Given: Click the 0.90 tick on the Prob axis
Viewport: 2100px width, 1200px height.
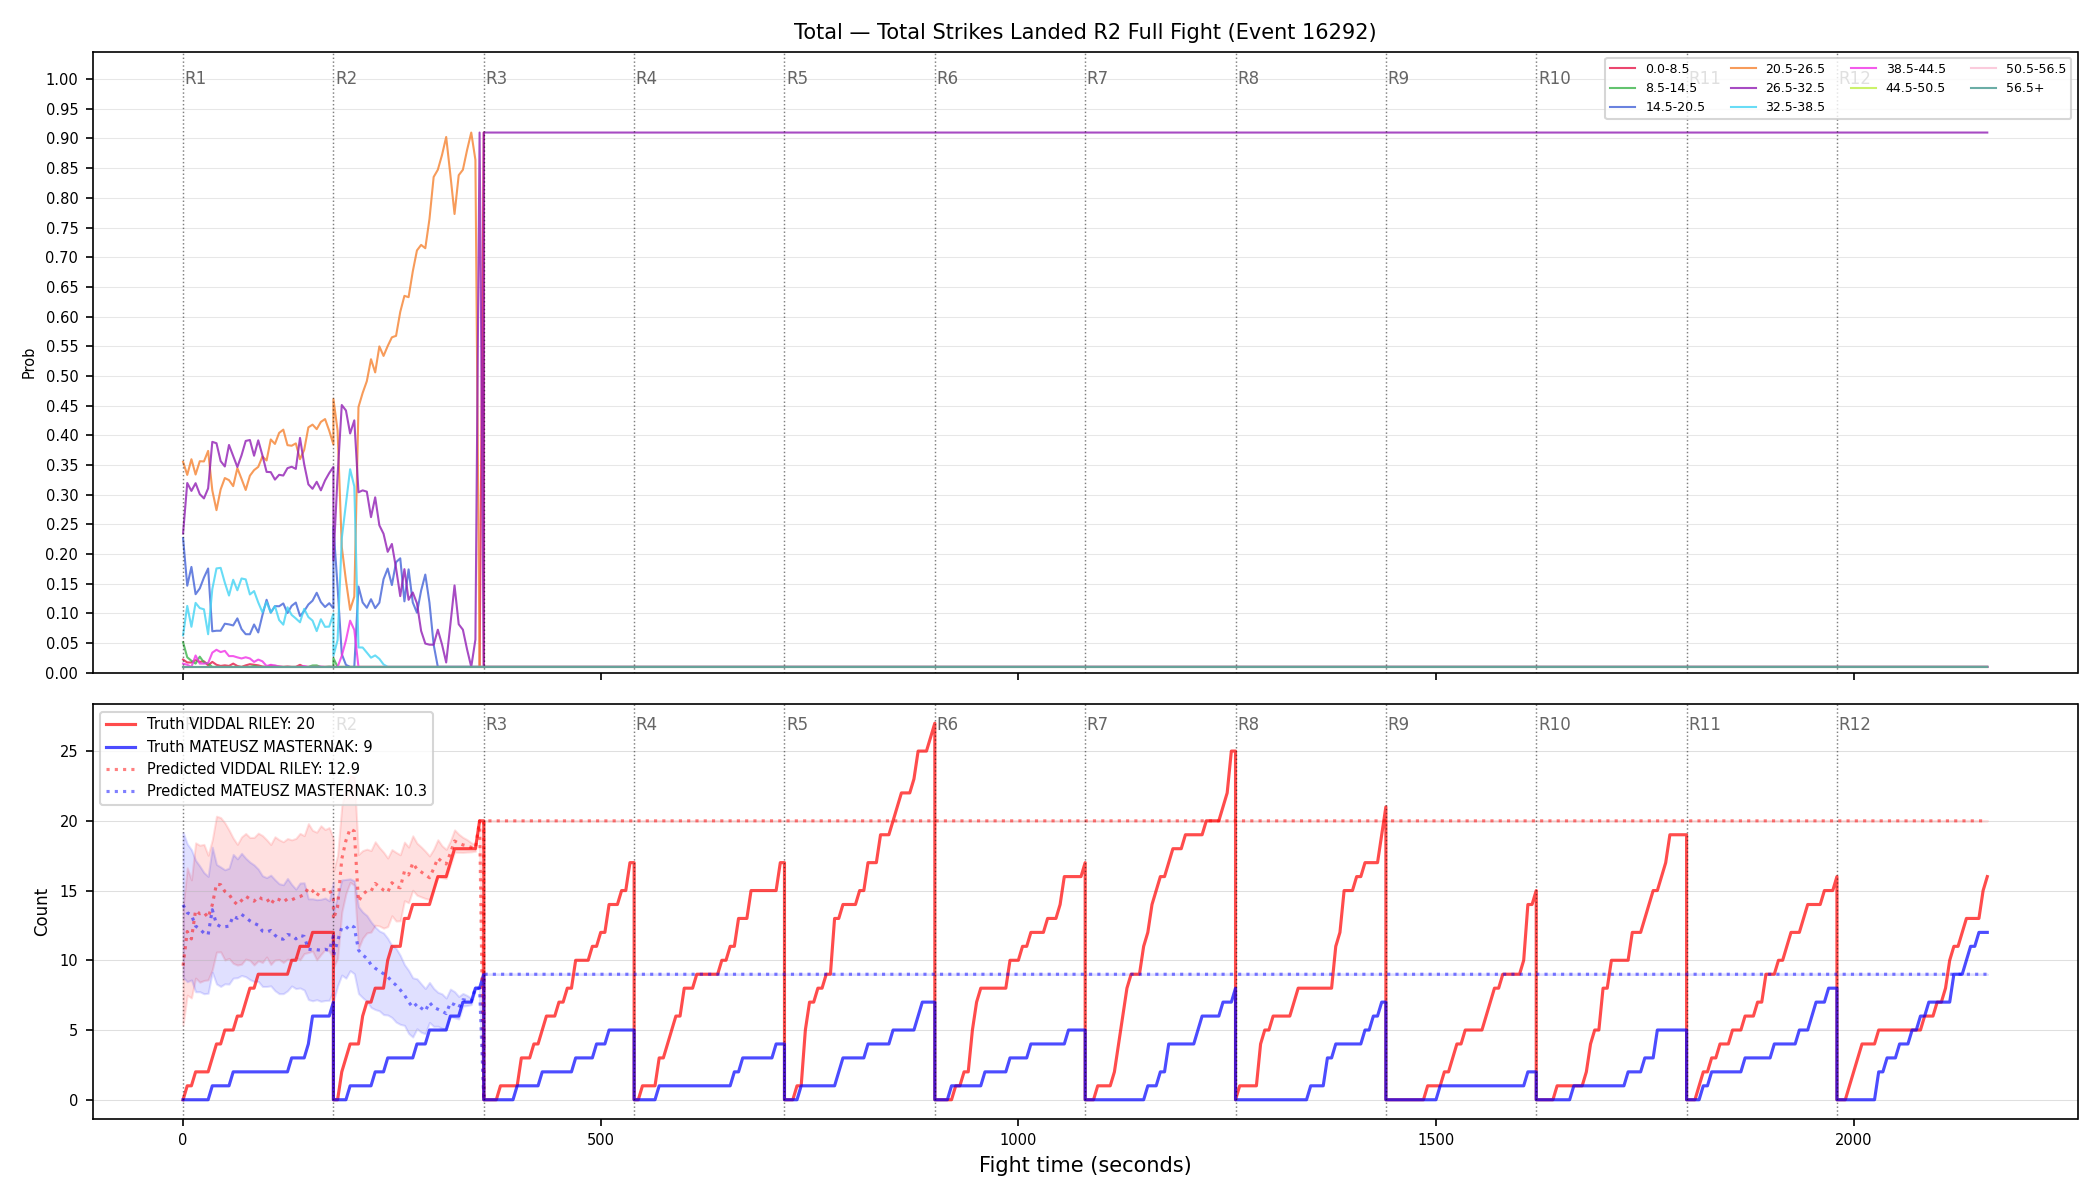Looking at the screenshot, I should click(x=62, y=139).
